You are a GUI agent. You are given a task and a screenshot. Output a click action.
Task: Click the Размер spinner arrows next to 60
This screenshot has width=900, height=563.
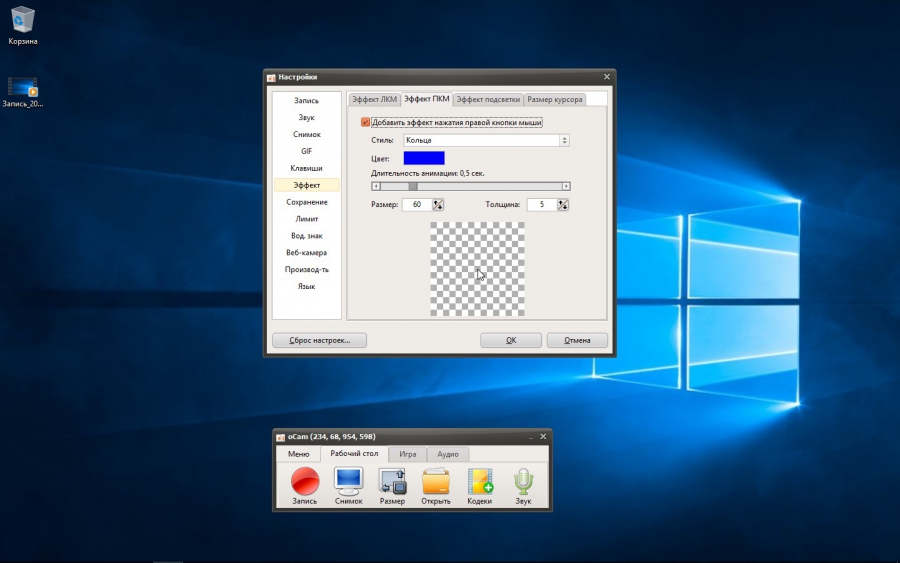pyautogui.click(x=438, y=205)
